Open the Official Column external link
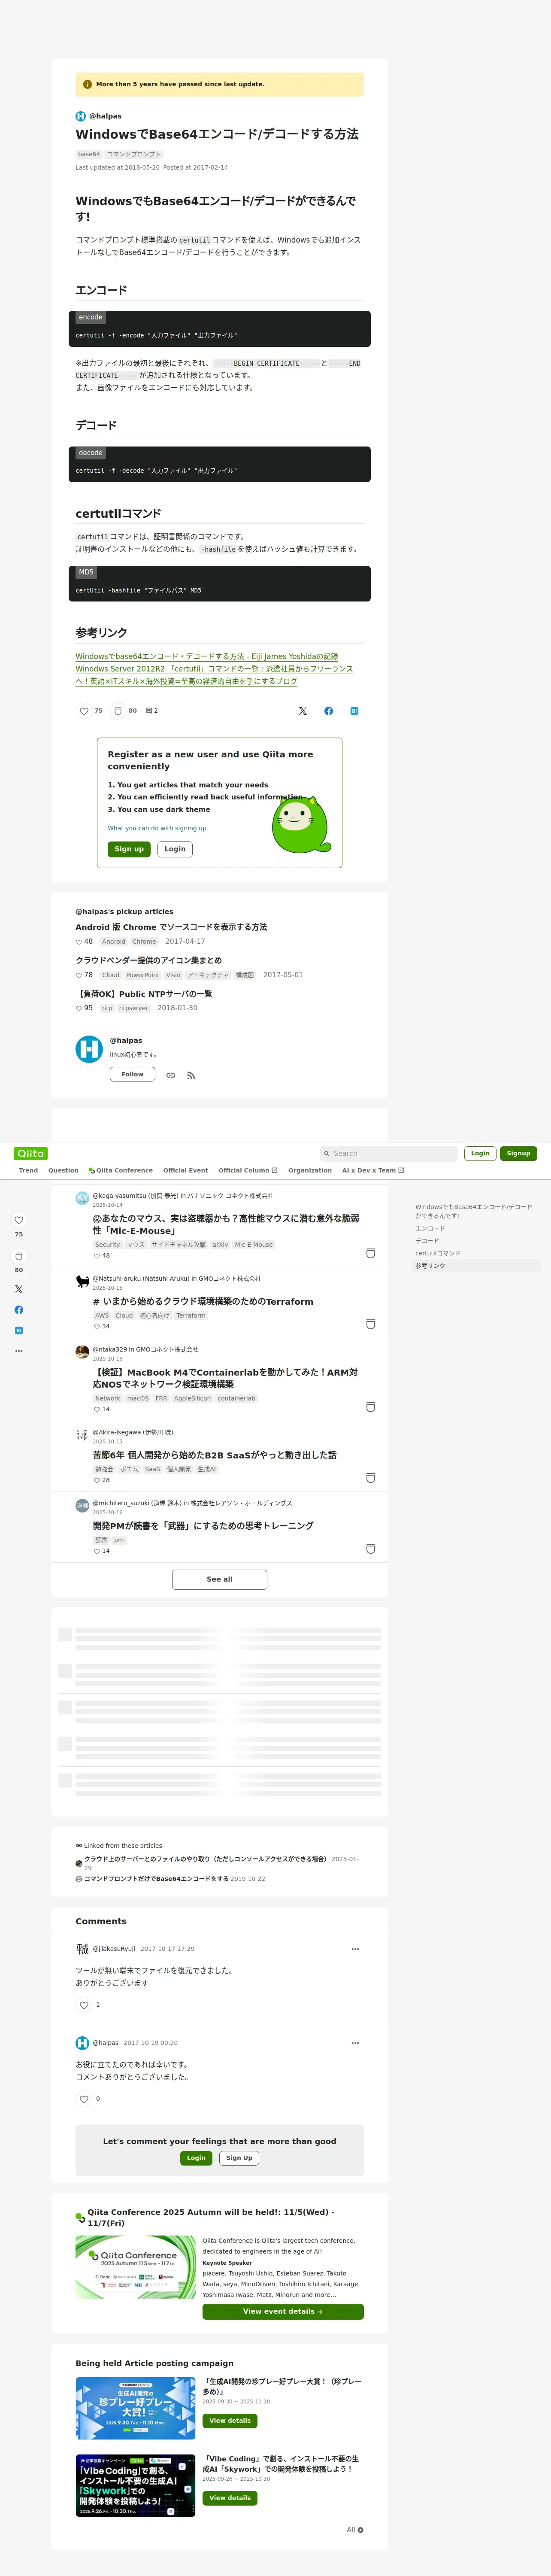Viewport: 551px width, 2576px height. click(248, 1170)
